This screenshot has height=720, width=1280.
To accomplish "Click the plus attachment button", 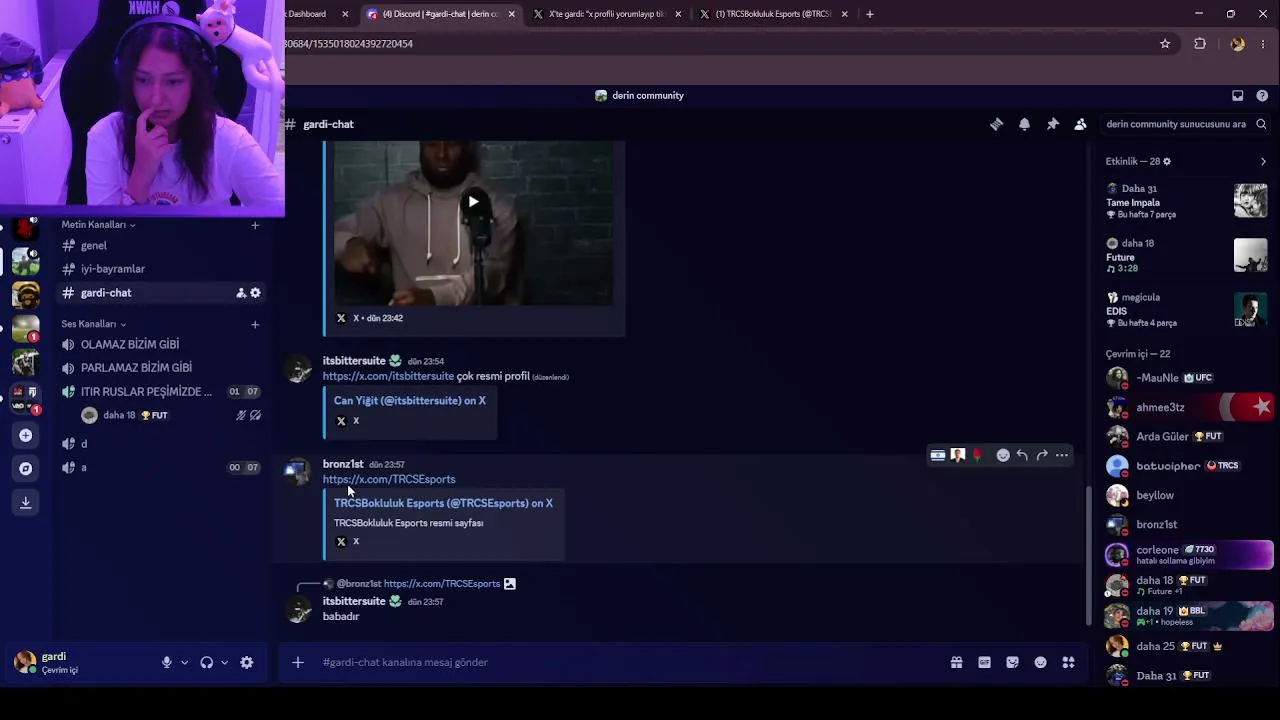I will pyautogui.click(x=297, y=662).
